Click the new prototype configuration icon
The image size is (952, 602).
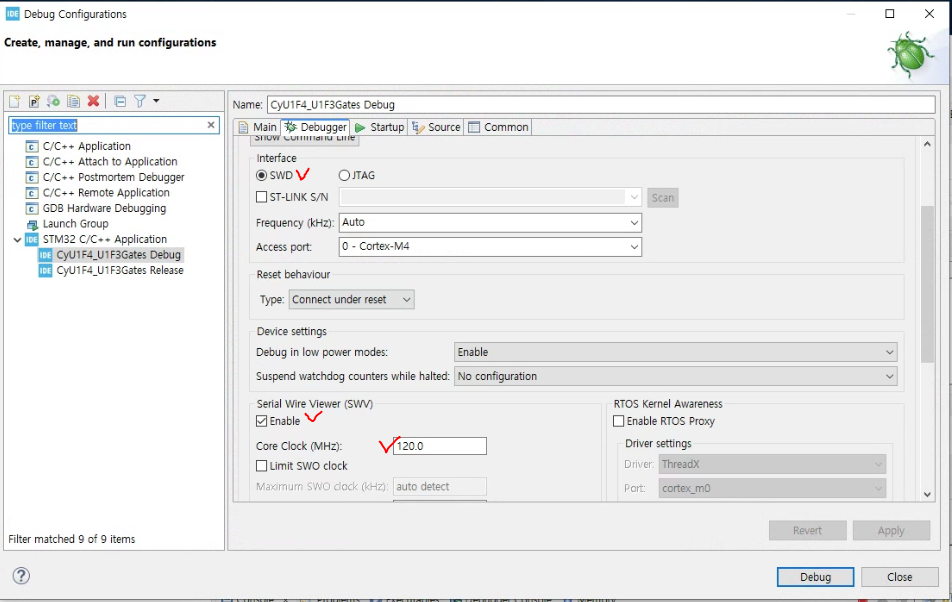click(34, 101)
